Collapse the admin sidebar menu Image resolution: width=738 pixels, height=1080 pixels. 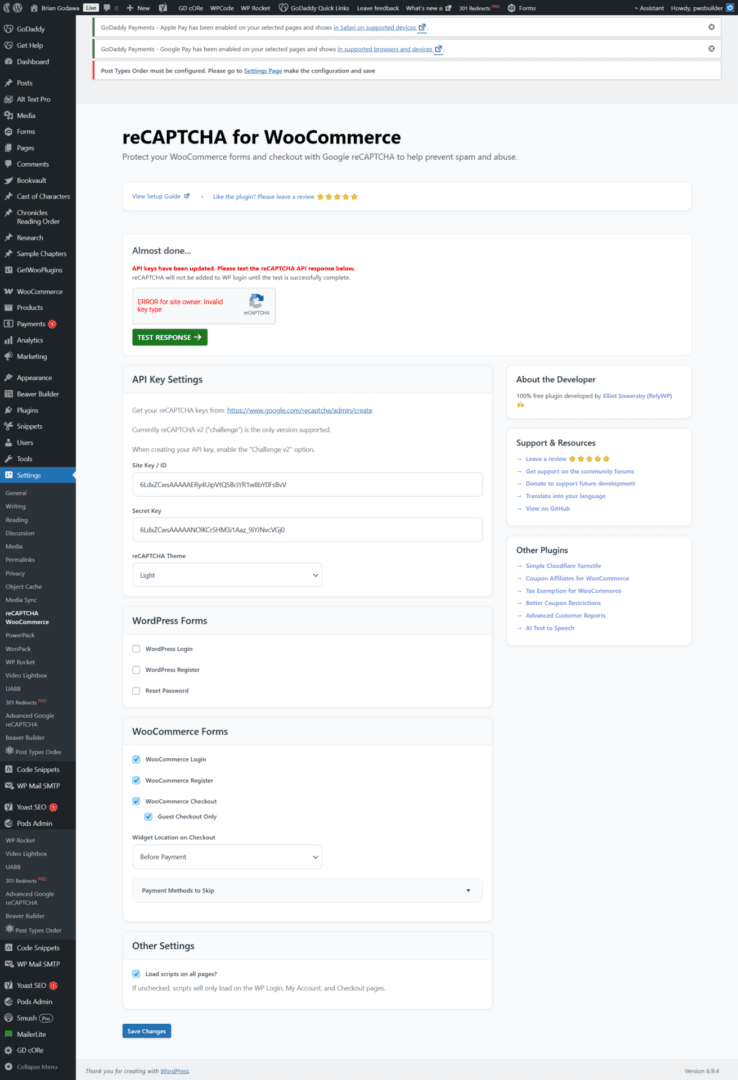click(31, 1067)
